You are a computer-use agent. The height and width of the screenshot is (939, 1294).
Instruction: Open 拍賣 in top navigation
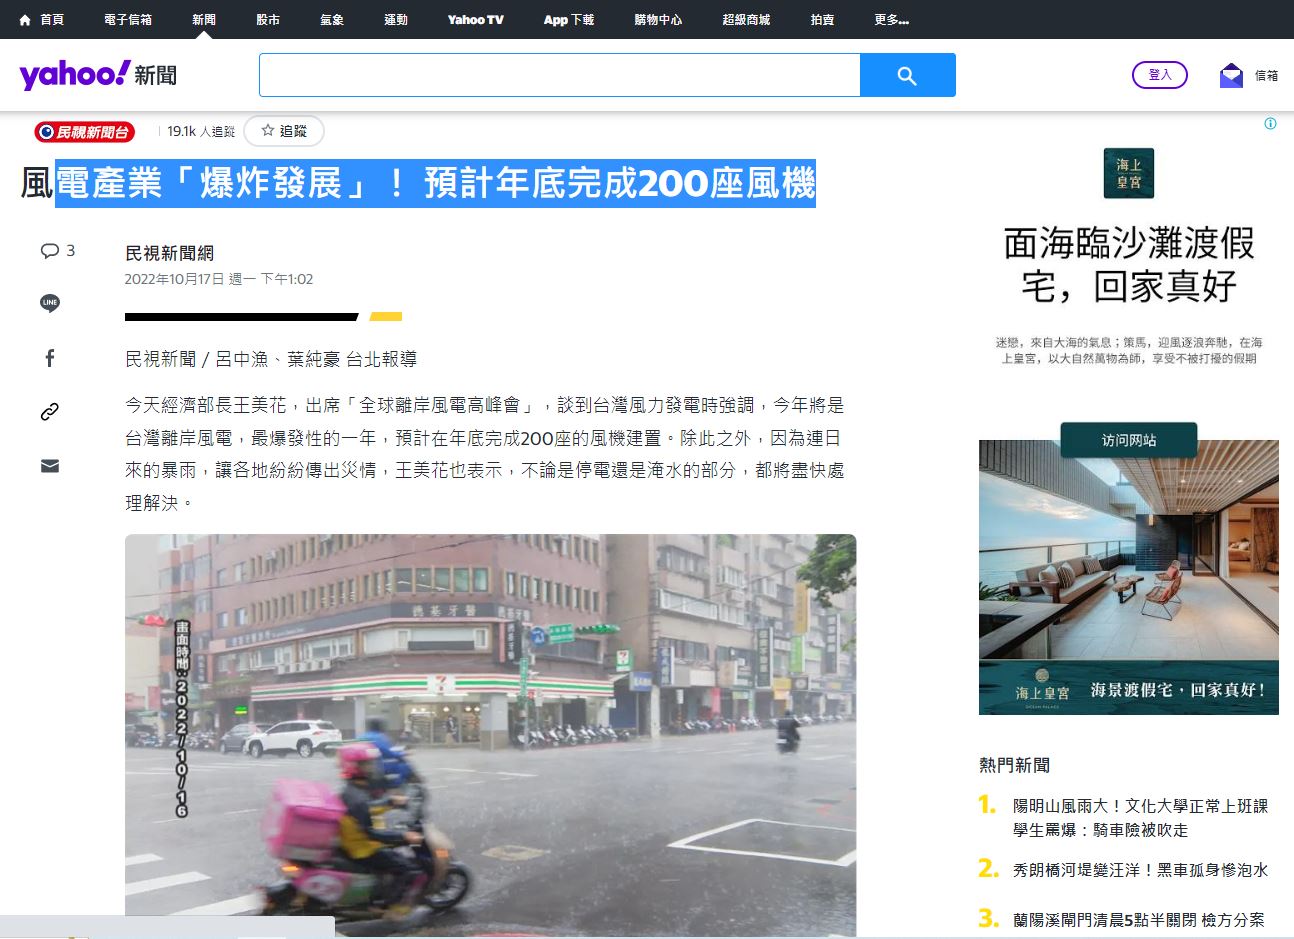(x=822, y=20)
